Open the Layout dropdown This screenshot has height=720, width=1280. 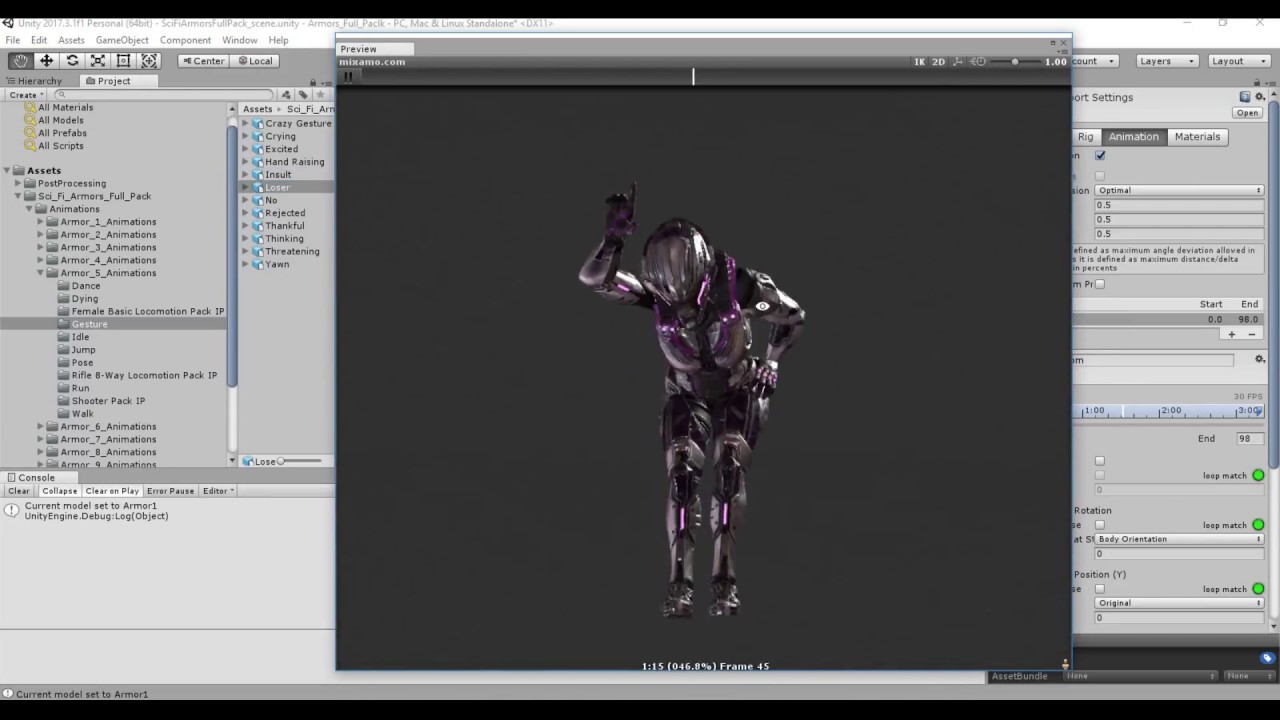[x=1238, y=61]
